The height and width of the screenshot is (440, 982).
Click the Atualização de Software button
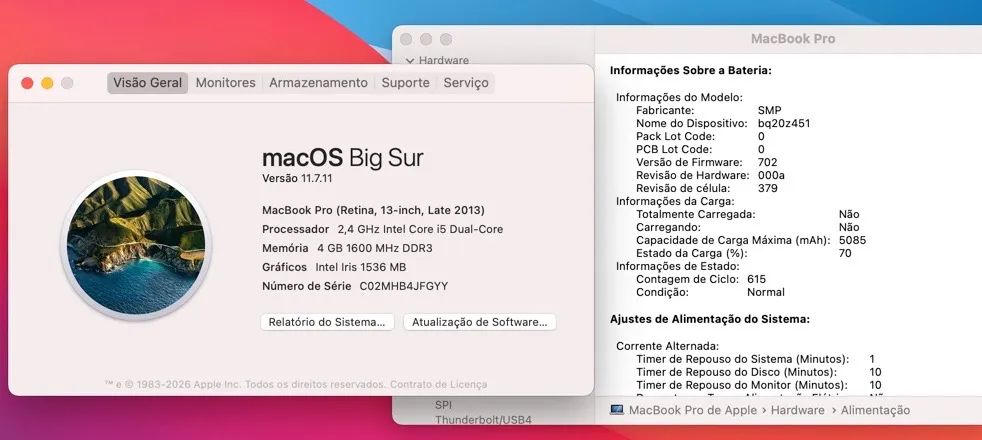coord(480,322)
